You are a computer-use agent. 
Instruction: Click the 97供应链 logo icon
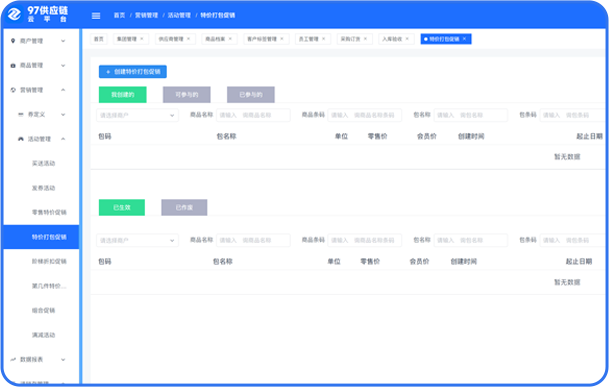point(14,14)
